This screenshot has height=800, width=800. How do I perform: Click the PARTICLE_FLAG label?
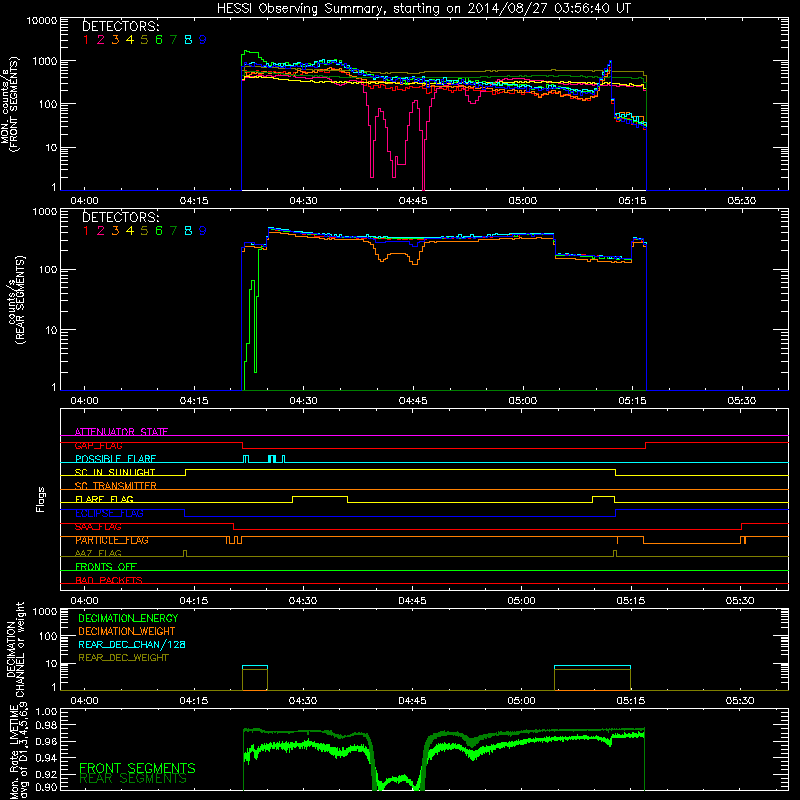click(112, 540)
